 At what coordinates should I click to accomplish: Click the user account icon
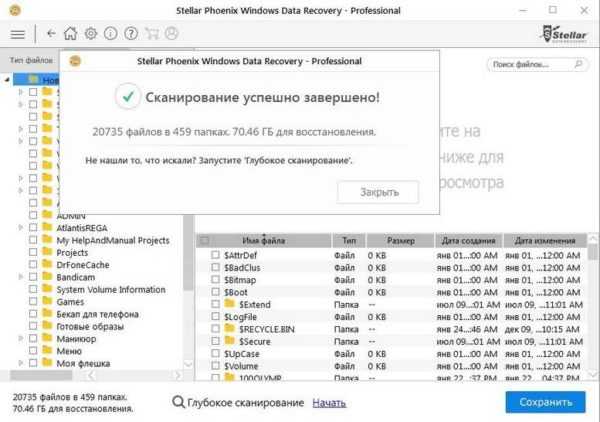click(171, 33)
